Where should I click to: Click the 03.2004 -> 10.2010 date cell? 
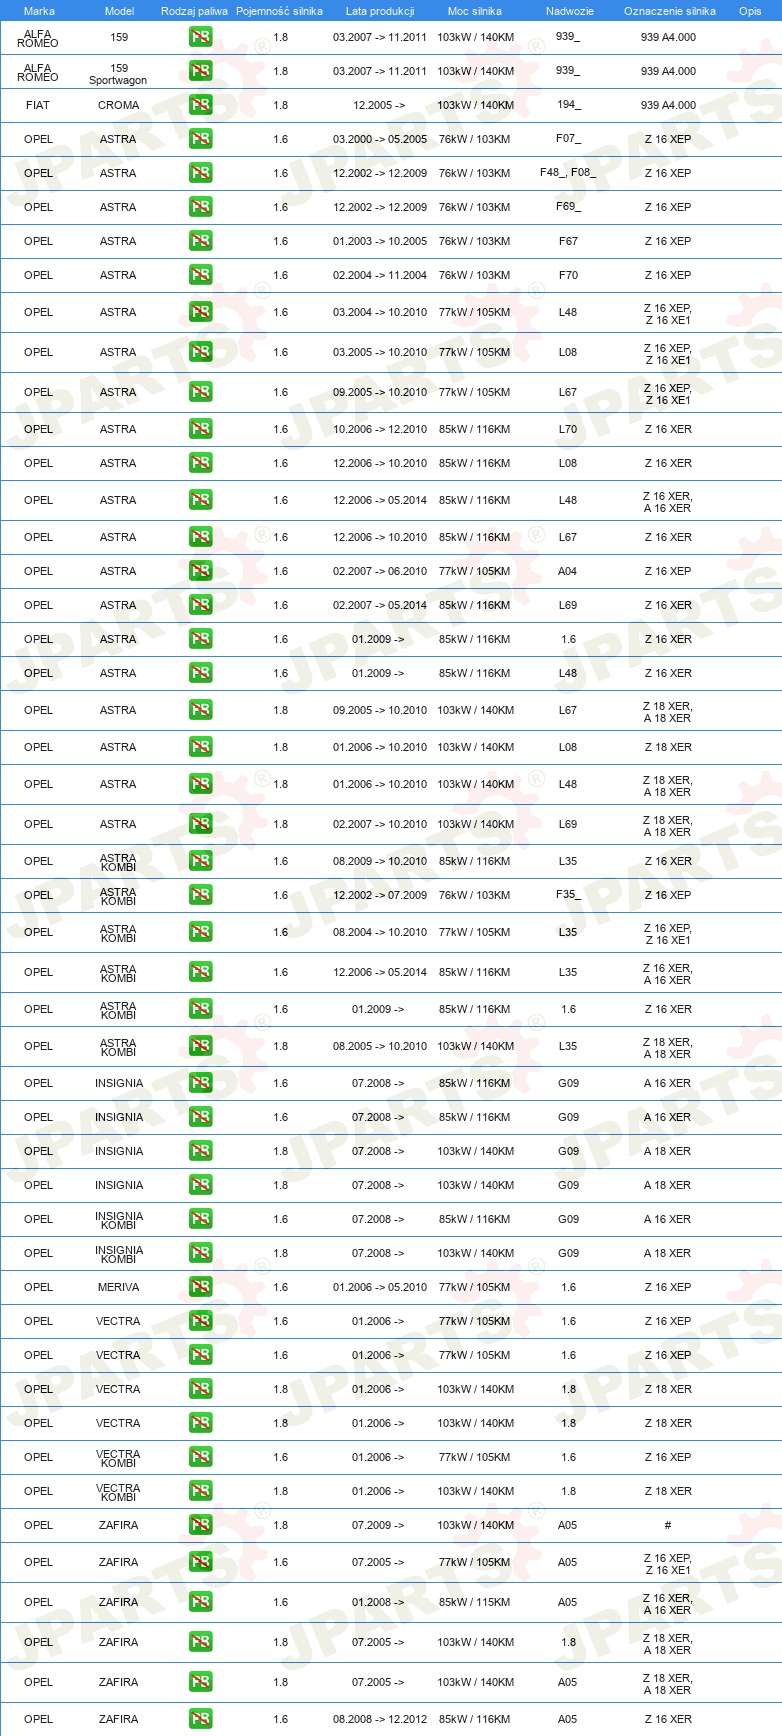(x=380, y=312)
